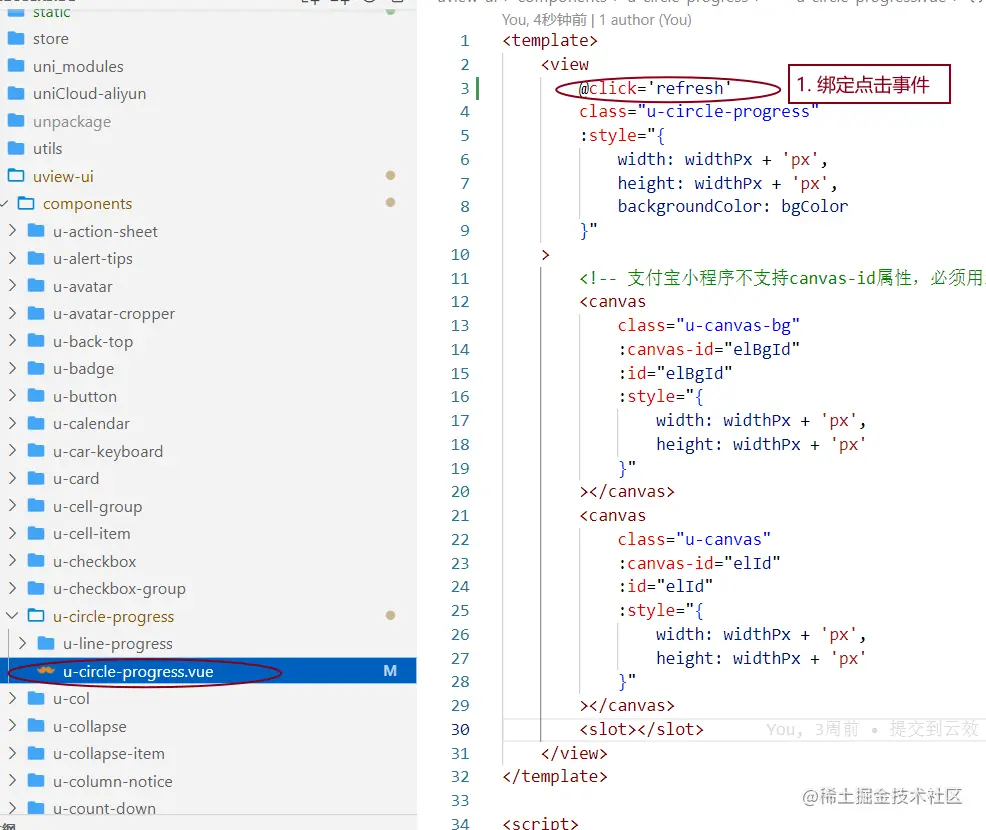Click the u-car-keyboard folder icon

[x=36, y=450]
